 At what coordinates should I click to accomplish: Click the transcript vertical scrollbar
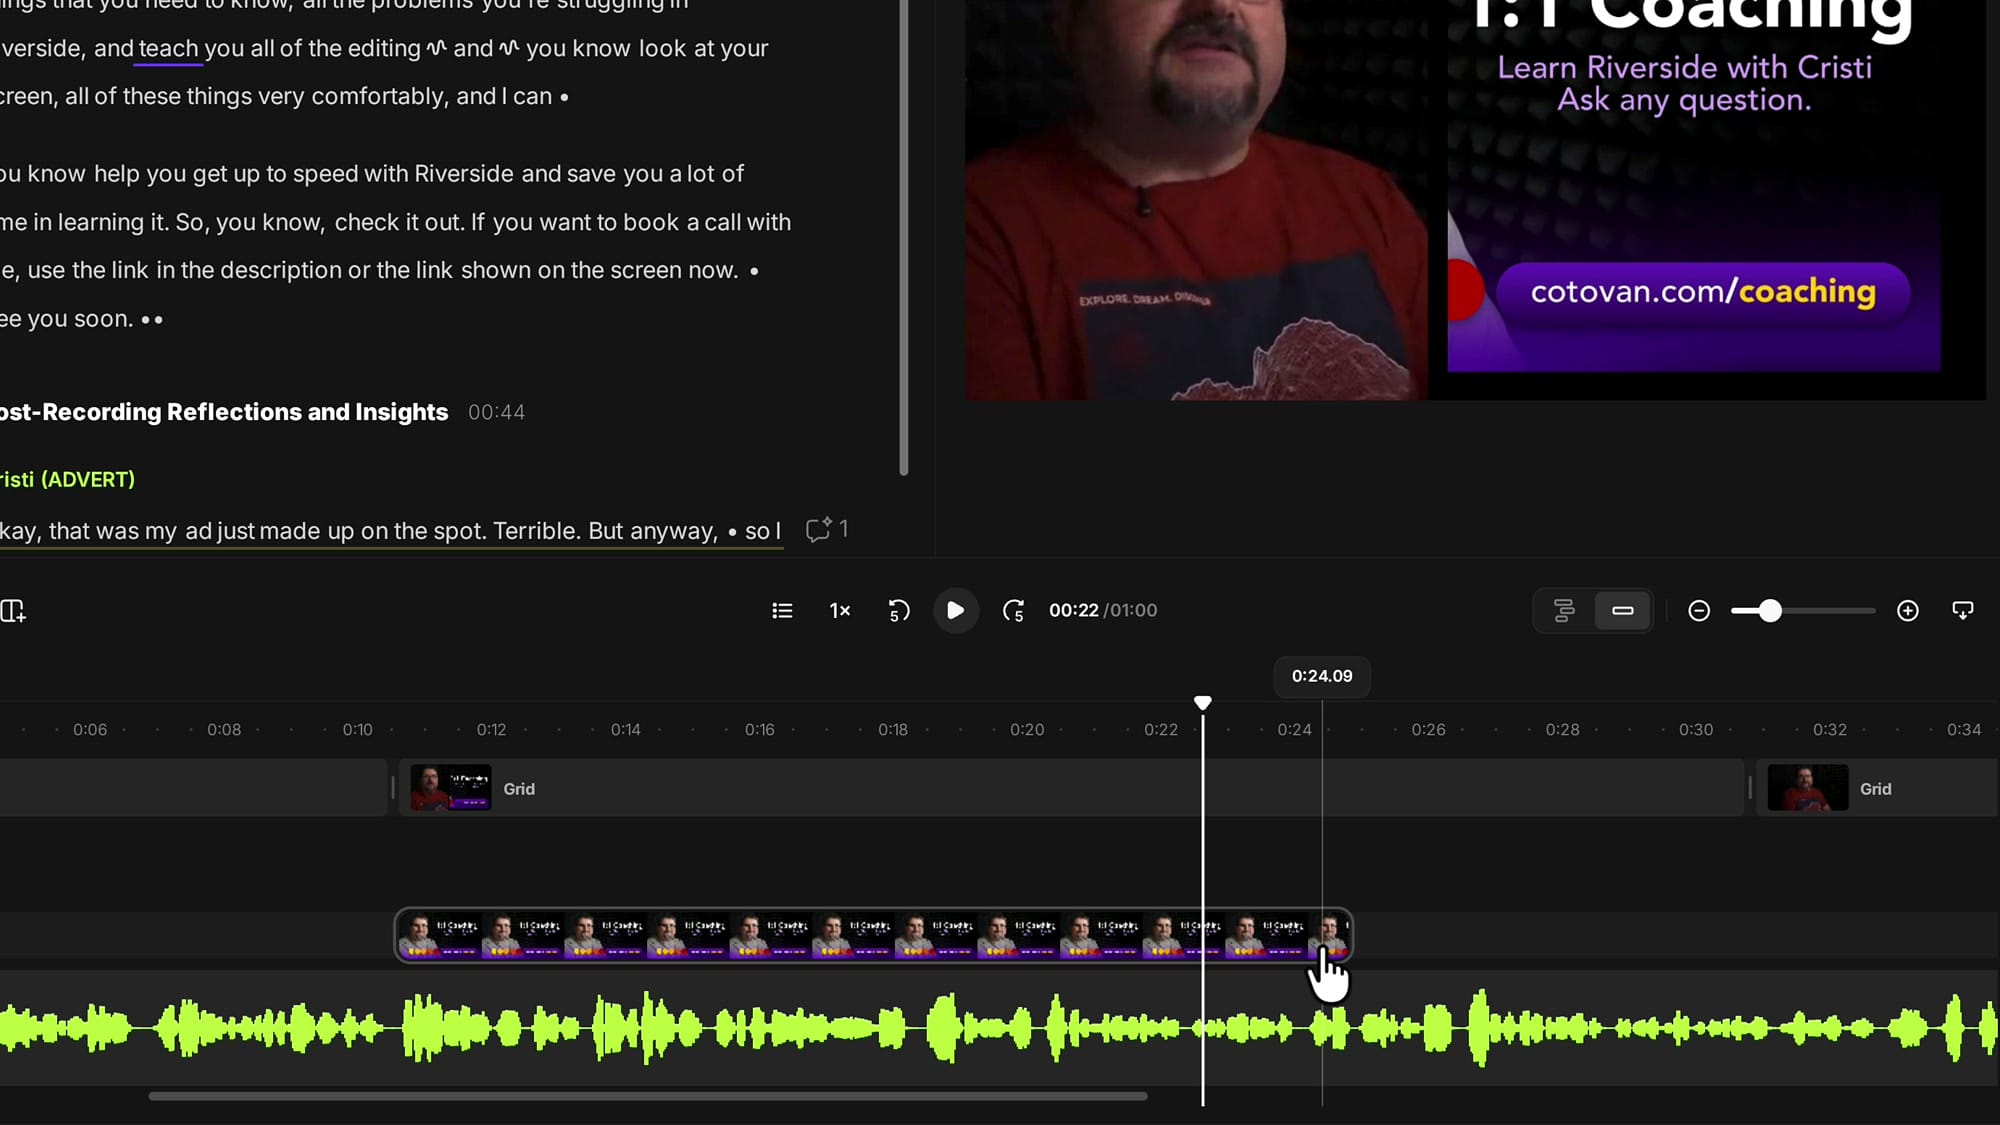(x=904, y=237)
